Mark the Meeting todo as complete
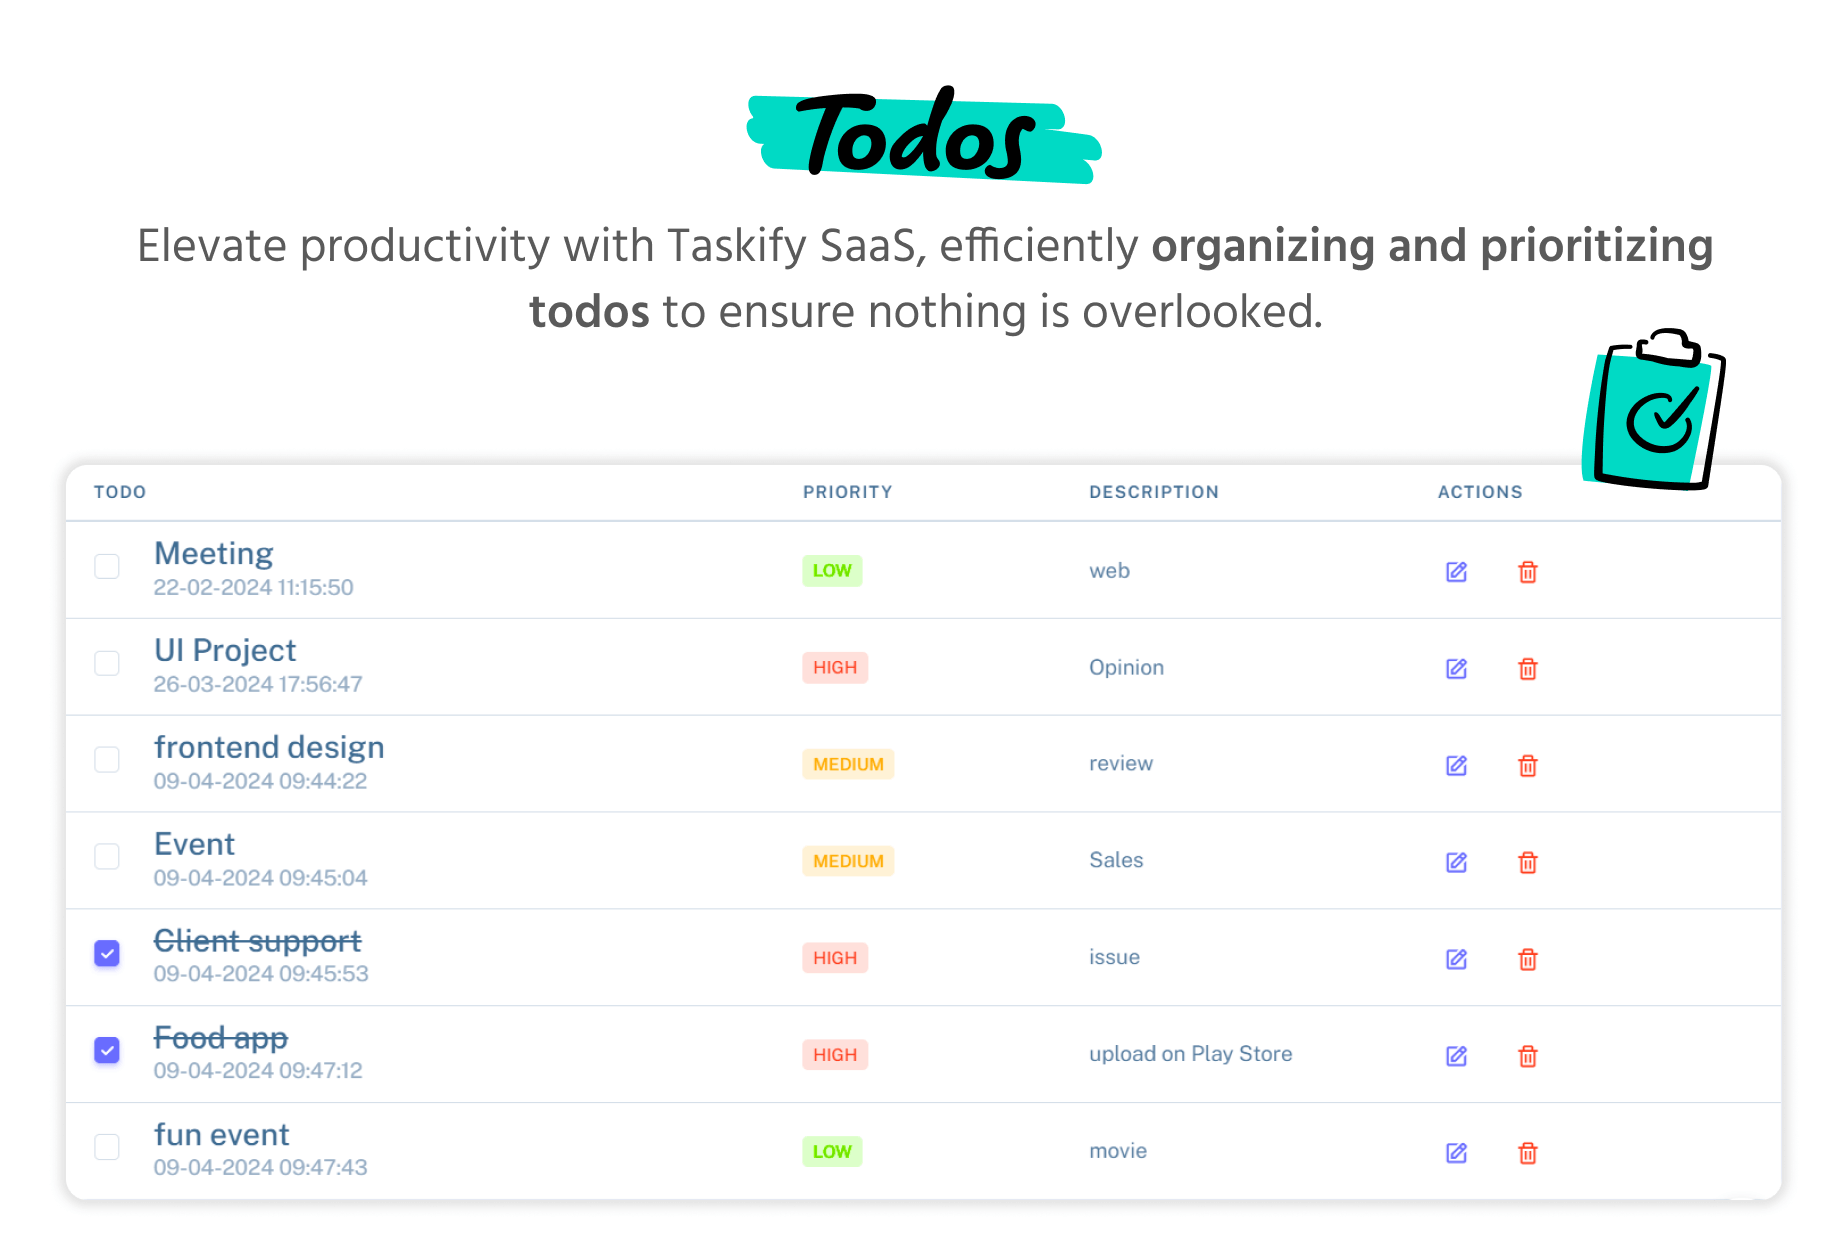1848x1260 pixels. (107, 566)
